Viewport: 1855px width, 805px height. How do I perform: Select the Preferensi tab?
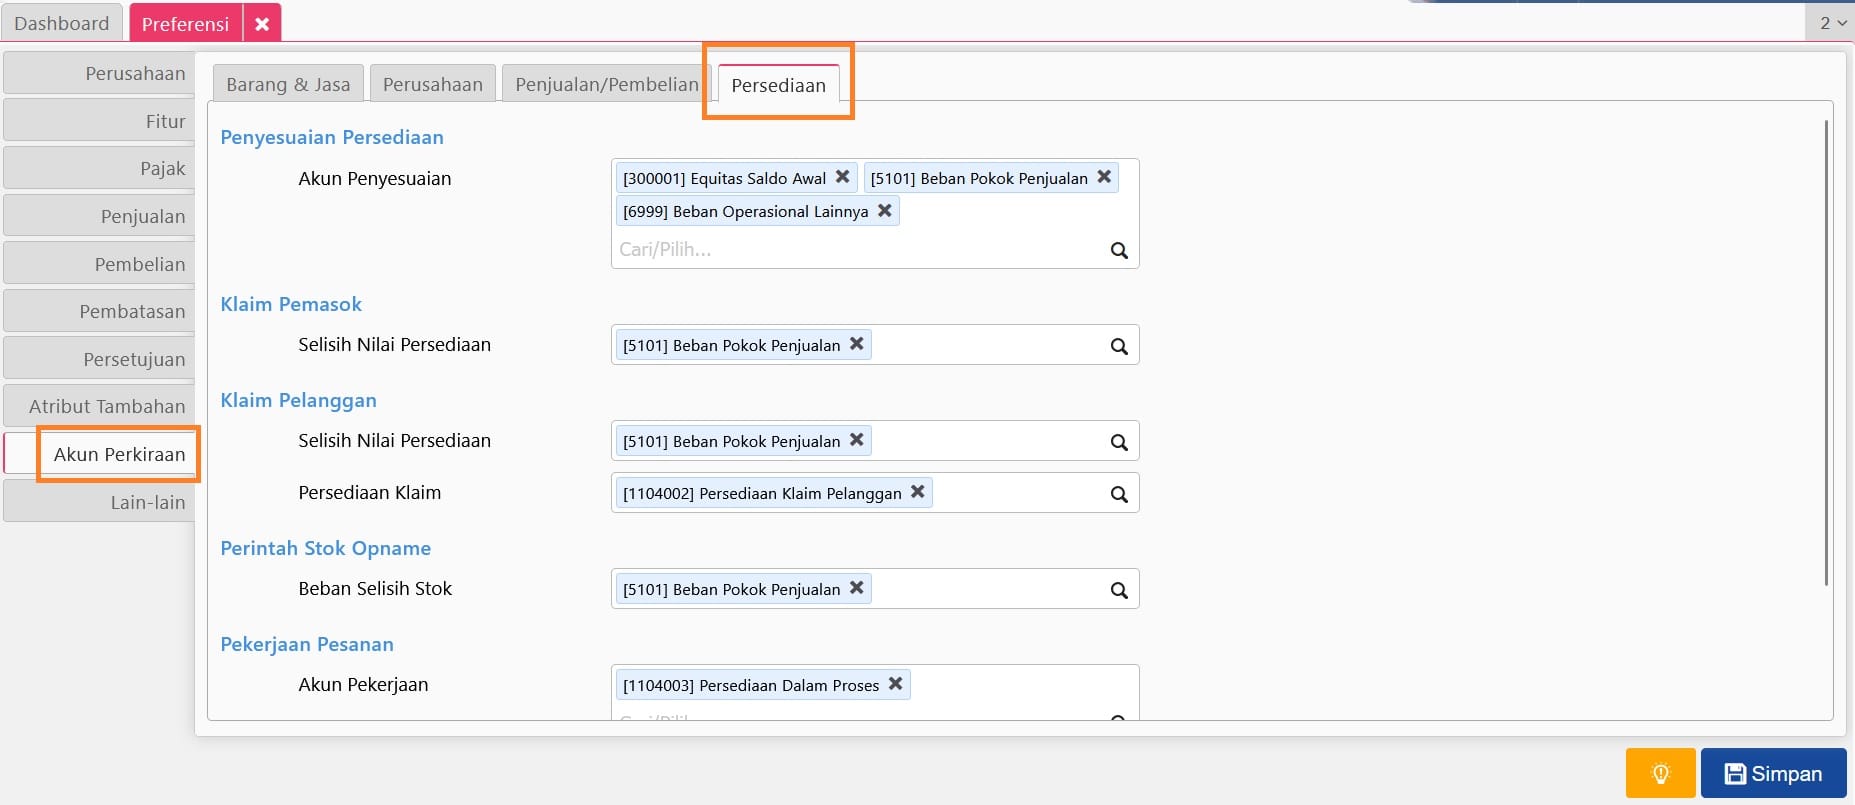[x=185, y=24]
